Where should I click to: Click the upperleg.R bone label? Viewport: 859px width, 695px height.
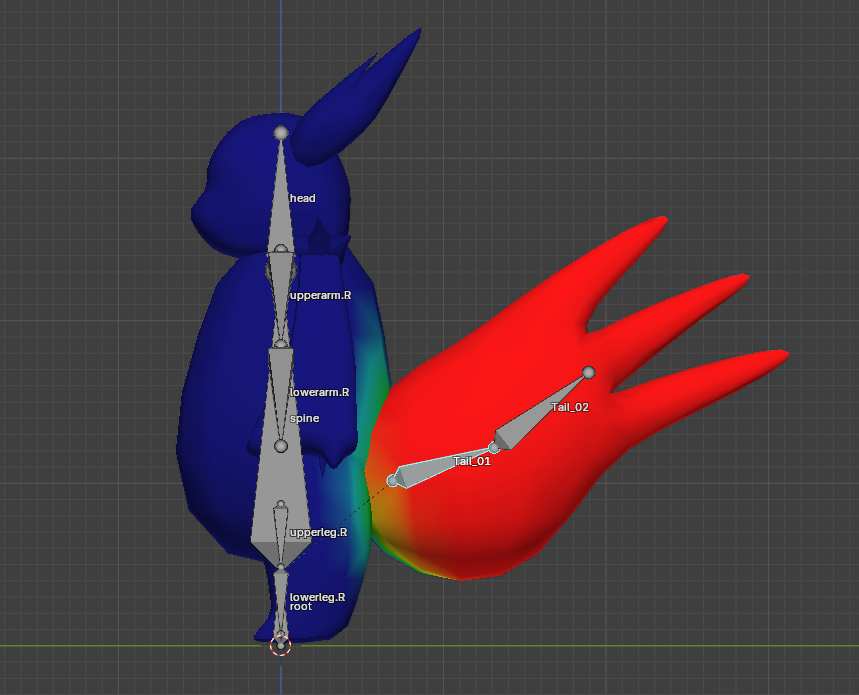point(317,533)
